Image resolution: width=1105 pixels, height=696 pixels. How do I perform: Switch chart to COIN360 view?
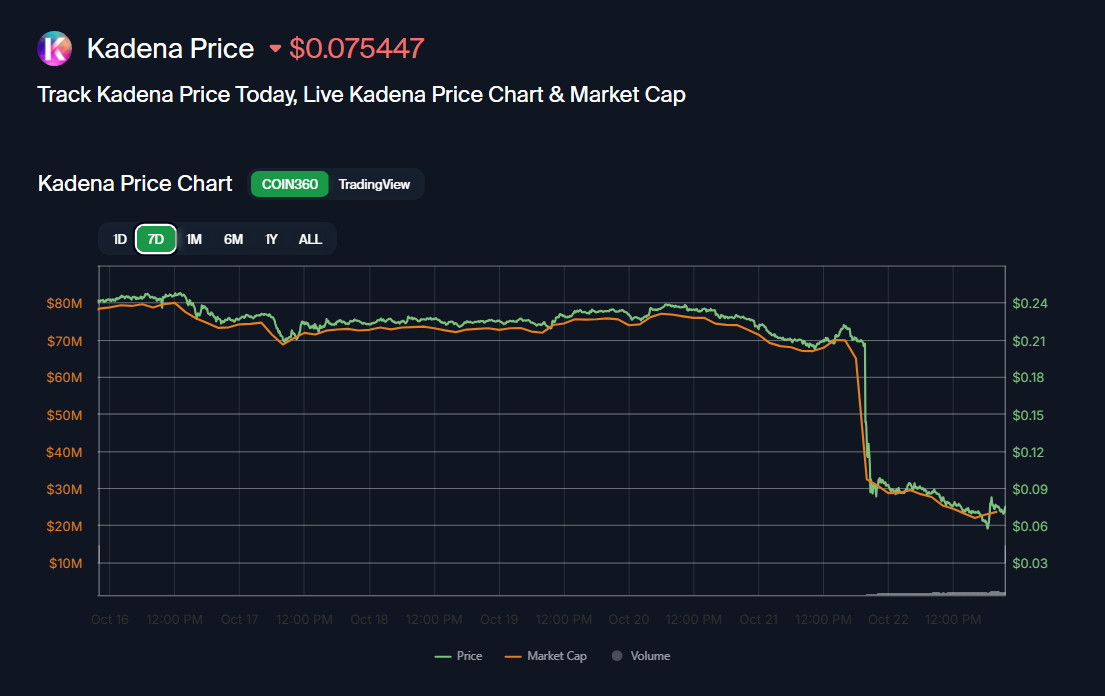(289, 184)
